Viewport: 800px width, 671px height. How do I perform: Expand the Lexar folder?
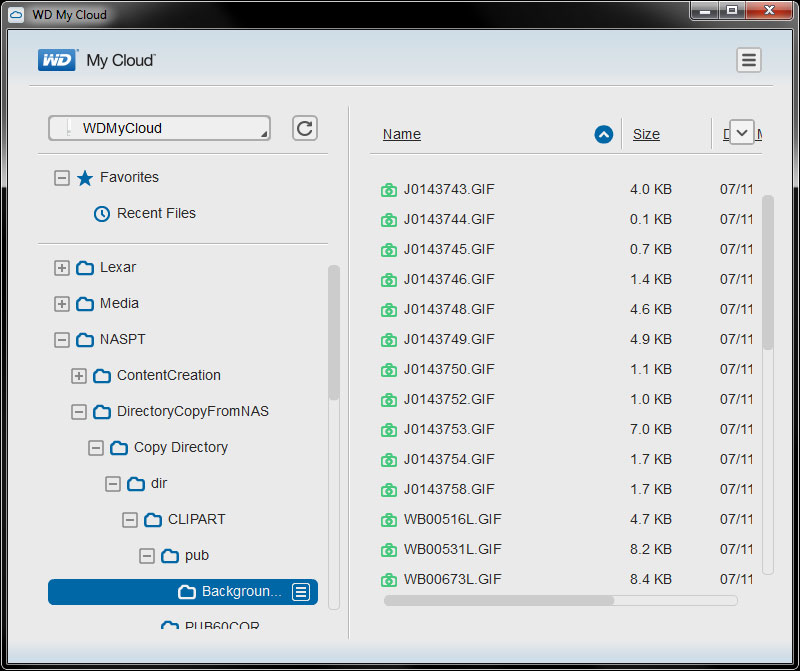click(62, 268)
